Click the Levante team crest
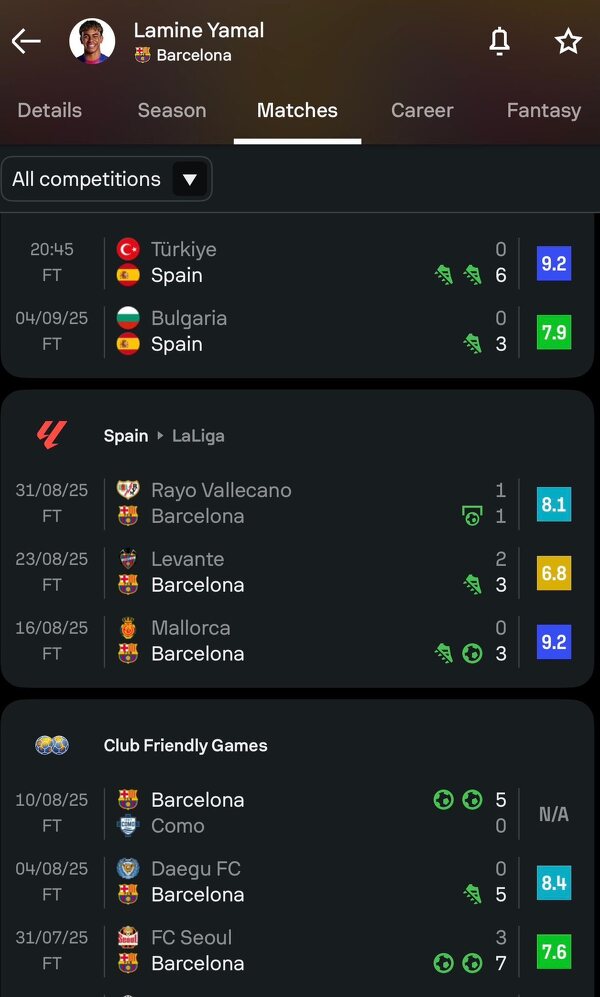 128,559
